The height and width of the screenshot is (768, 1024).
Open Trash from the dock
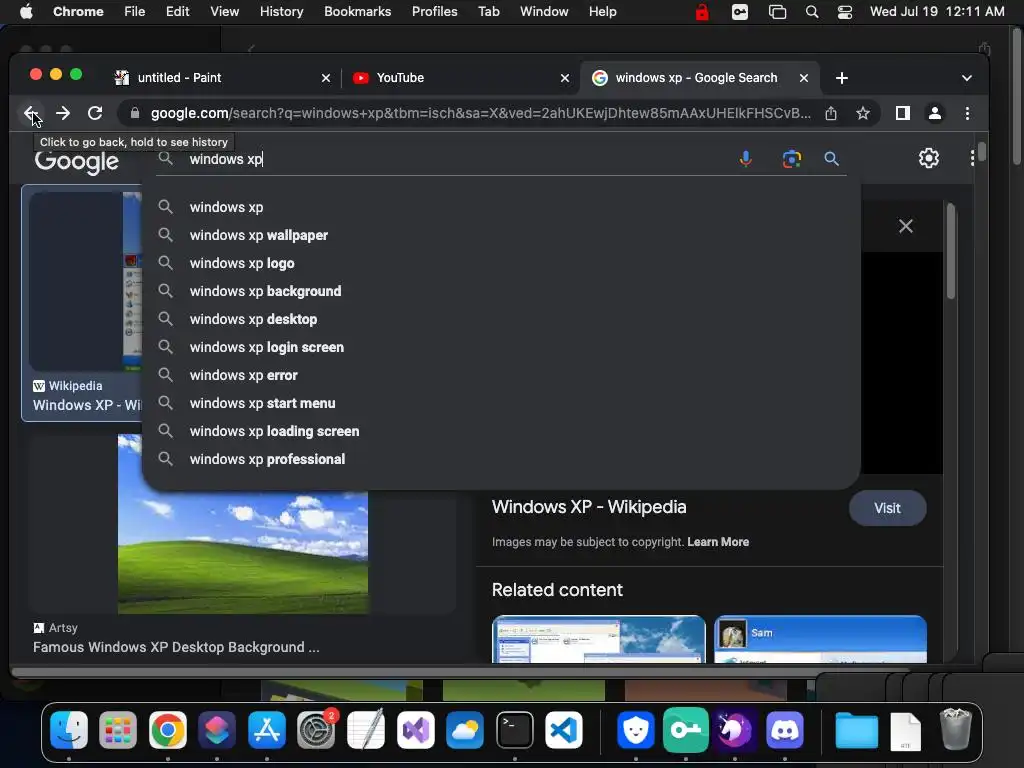click(x=955, y=730)
